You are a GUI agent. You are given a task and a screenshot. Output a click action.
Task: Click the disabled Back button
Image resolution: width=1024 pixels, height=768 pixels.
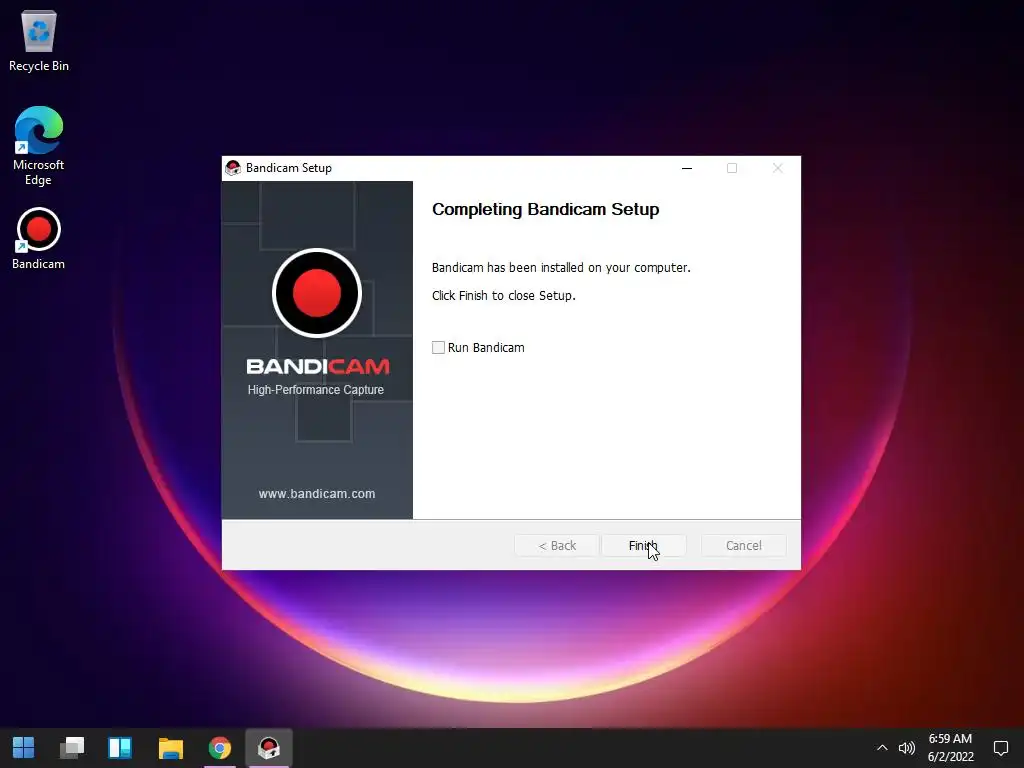coord(556,545)
